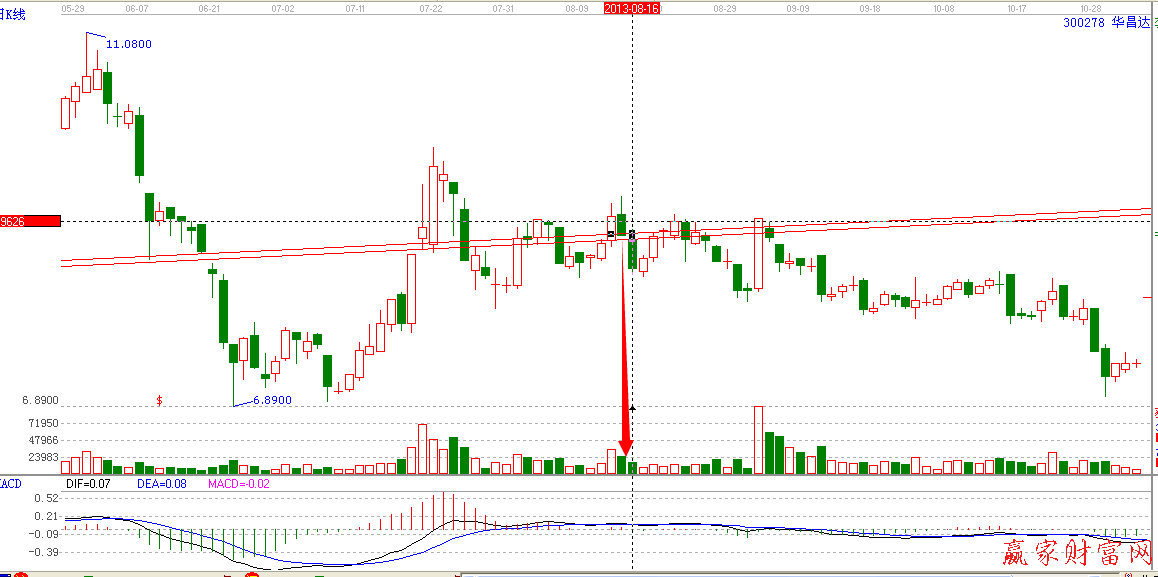Select the upper red trend line at right edge
The width and height of the screenshot is (1158, 577).
click(x=1140, y=210)
